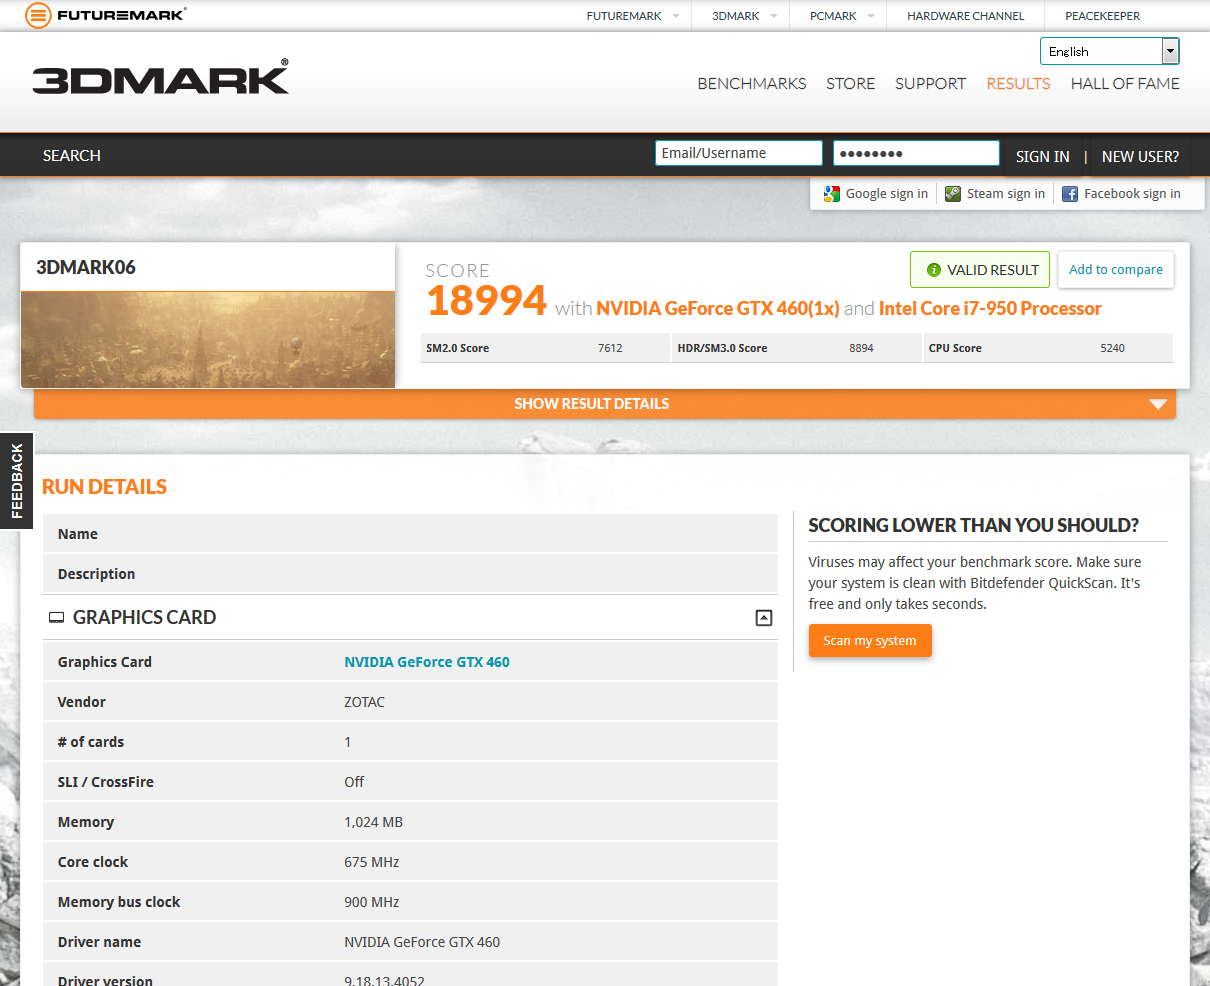This screenshot has width=1210, height=986.
Task: Focus the password field
Action: [916, 153]
